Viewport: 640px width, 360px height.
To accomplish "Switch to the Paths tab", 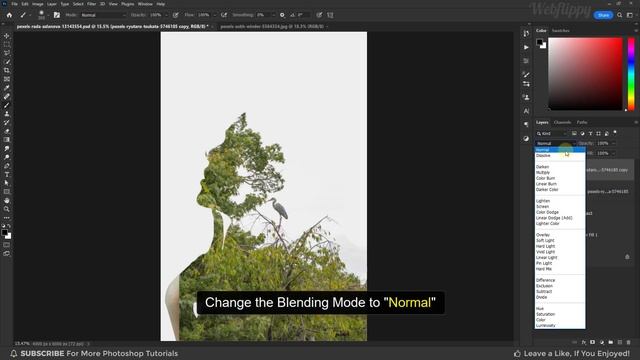I will coord(582,122).
